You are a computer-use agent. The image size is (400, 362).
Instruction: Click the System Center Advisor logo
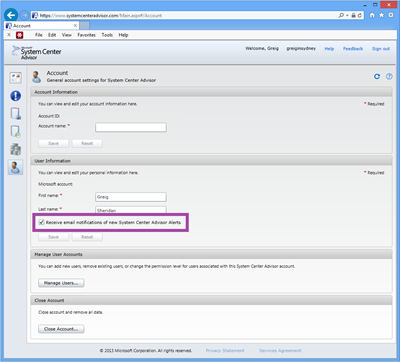(x=37, y=53)
